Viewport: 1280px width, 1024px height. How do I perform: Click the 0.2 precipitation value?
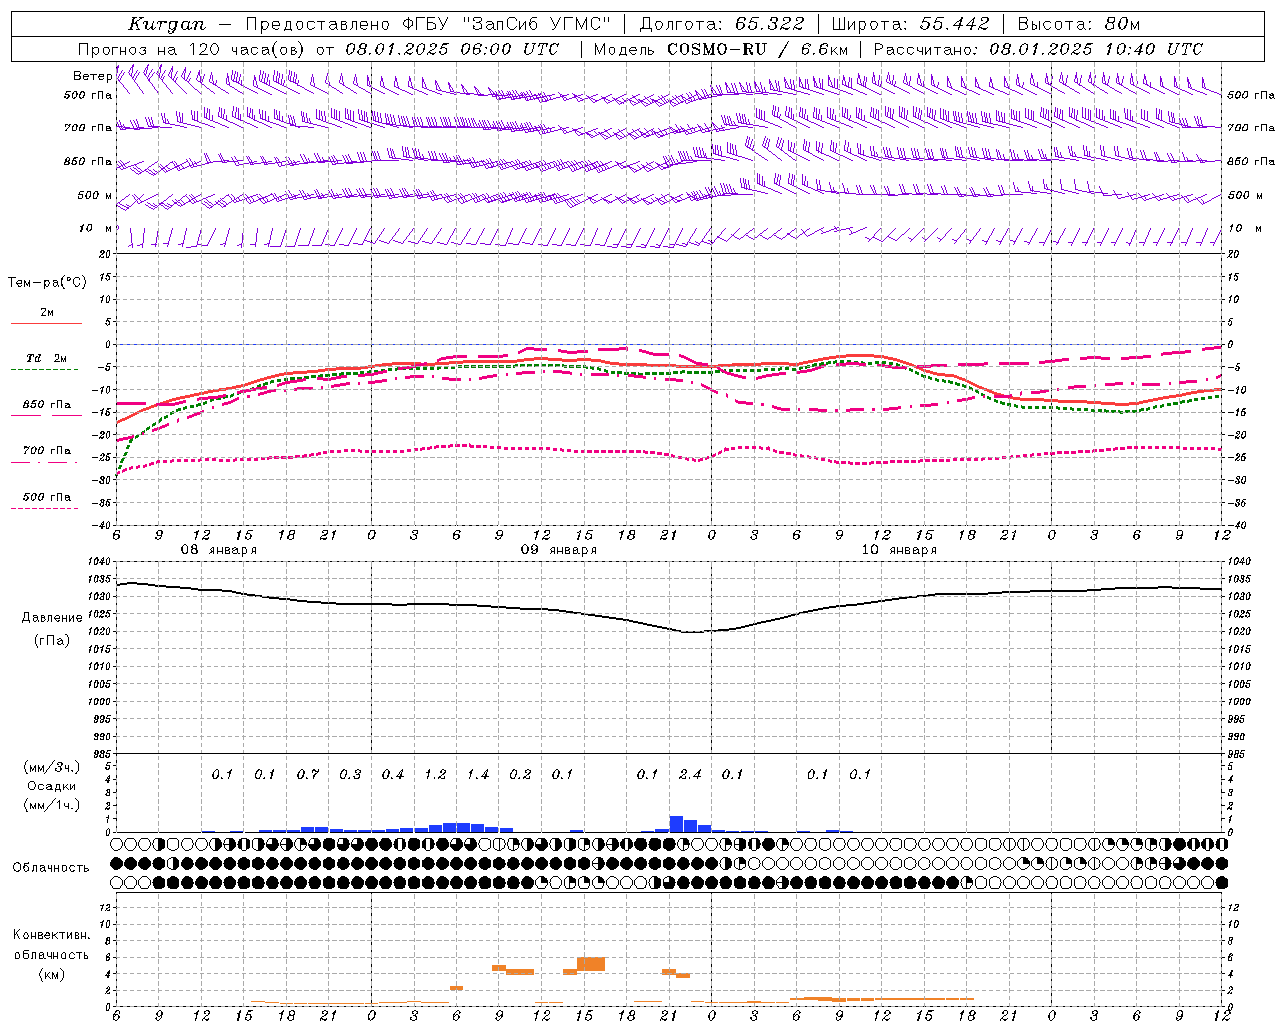click(x=520, y=774)
